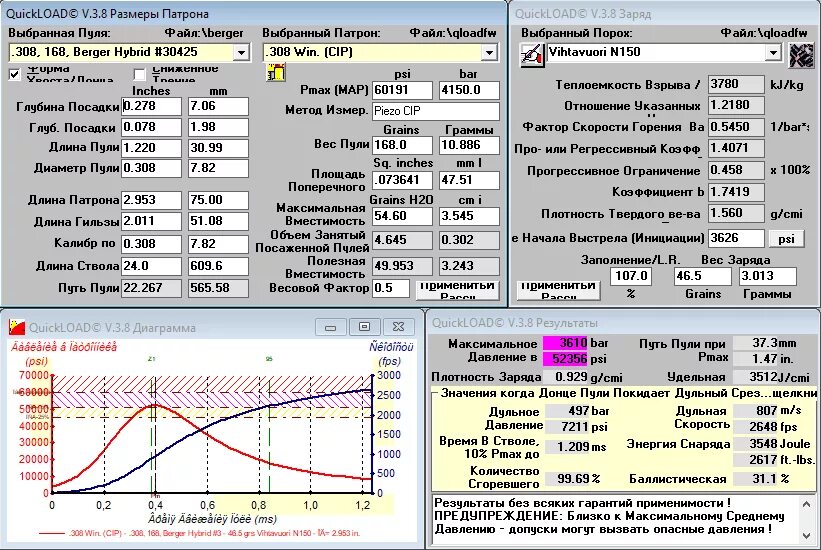Click the Results window title bar

point(623,323)
